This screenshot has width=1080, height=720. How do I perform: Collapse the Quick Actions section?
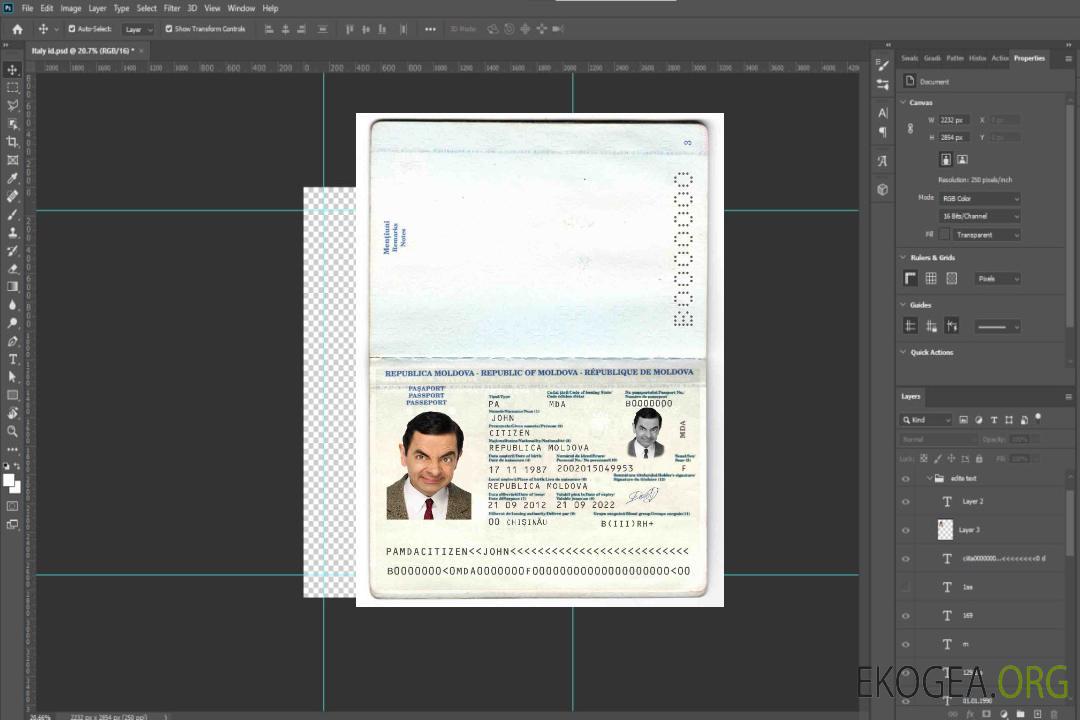point(904,352)
